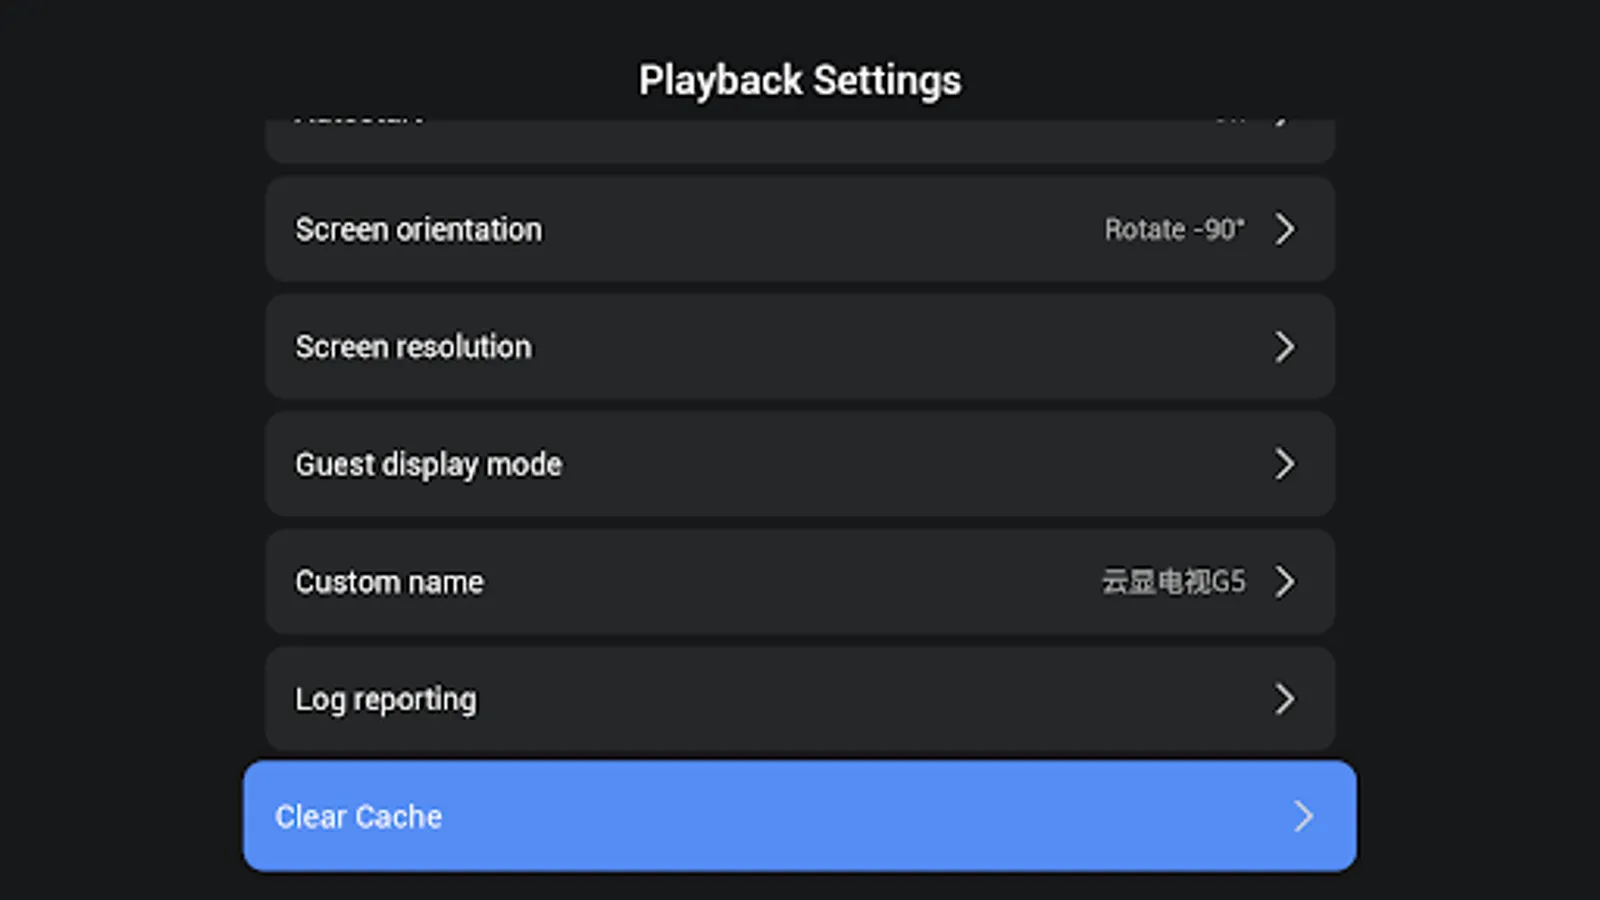
Task: Open the Screen orientation setting
Action: [x=419, y=230]
